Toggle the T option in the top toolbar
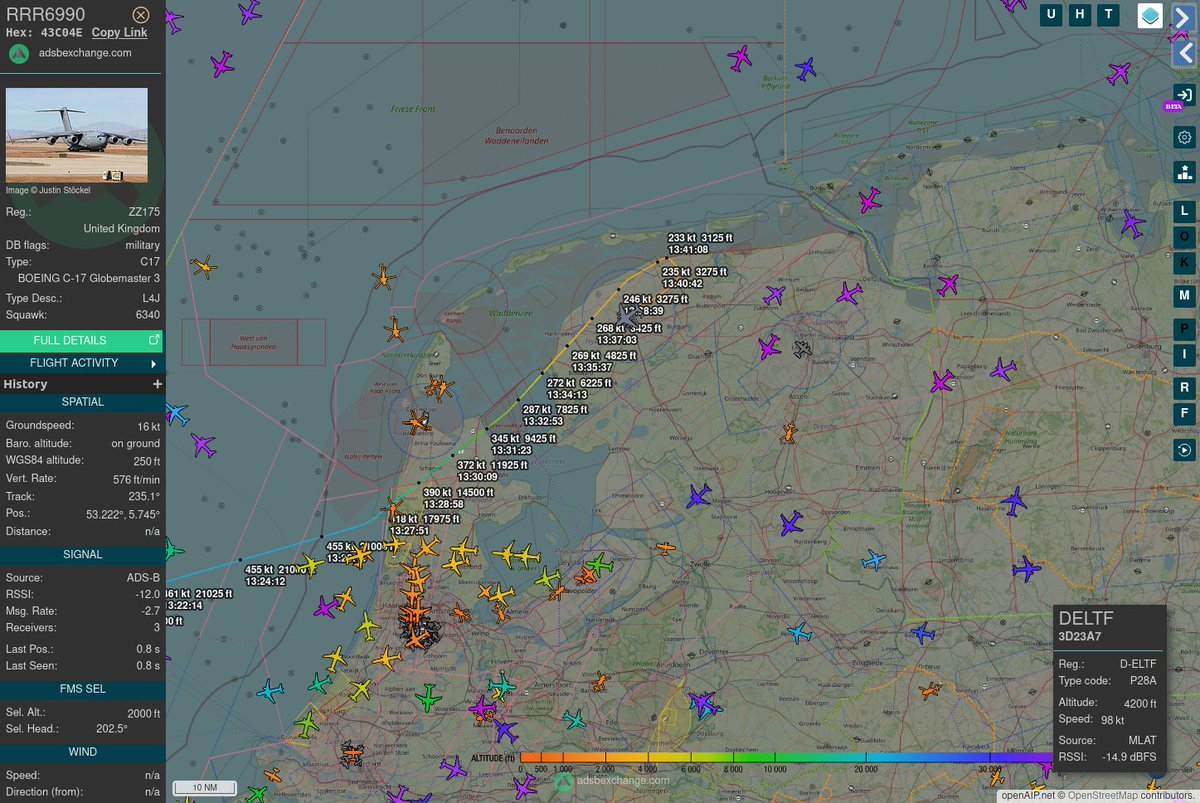 click(1107, 15)
